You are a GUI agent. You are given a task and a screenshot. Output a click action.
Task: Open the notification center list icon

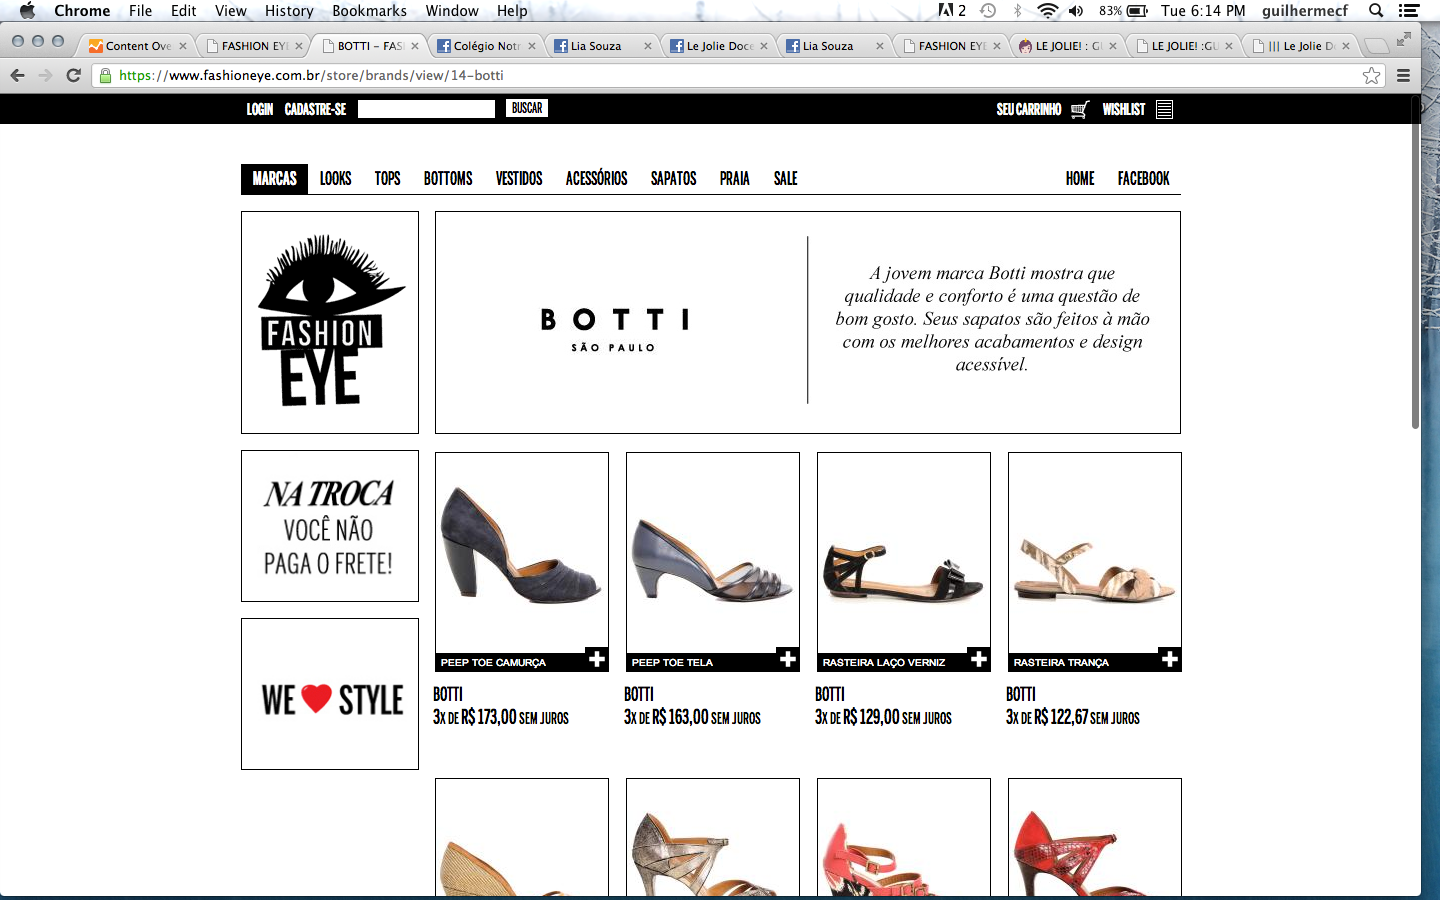coord(1409,11)
